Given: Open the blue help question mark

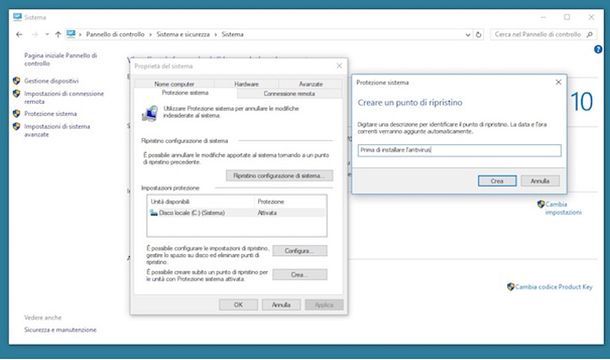Looking at the screenshot, I should click(x=598, y=49).
